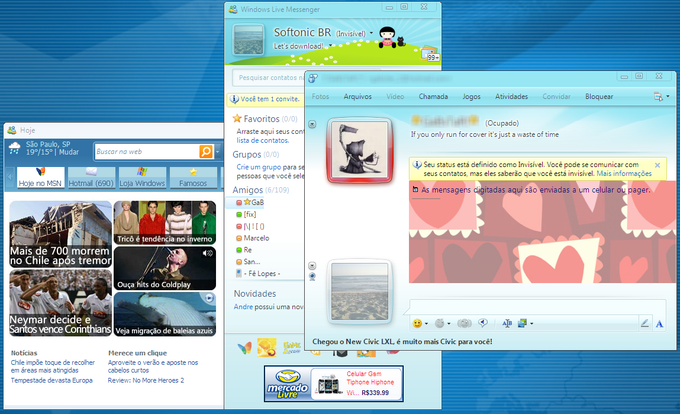Click the translate text AB icon

[x=507, y=323]
